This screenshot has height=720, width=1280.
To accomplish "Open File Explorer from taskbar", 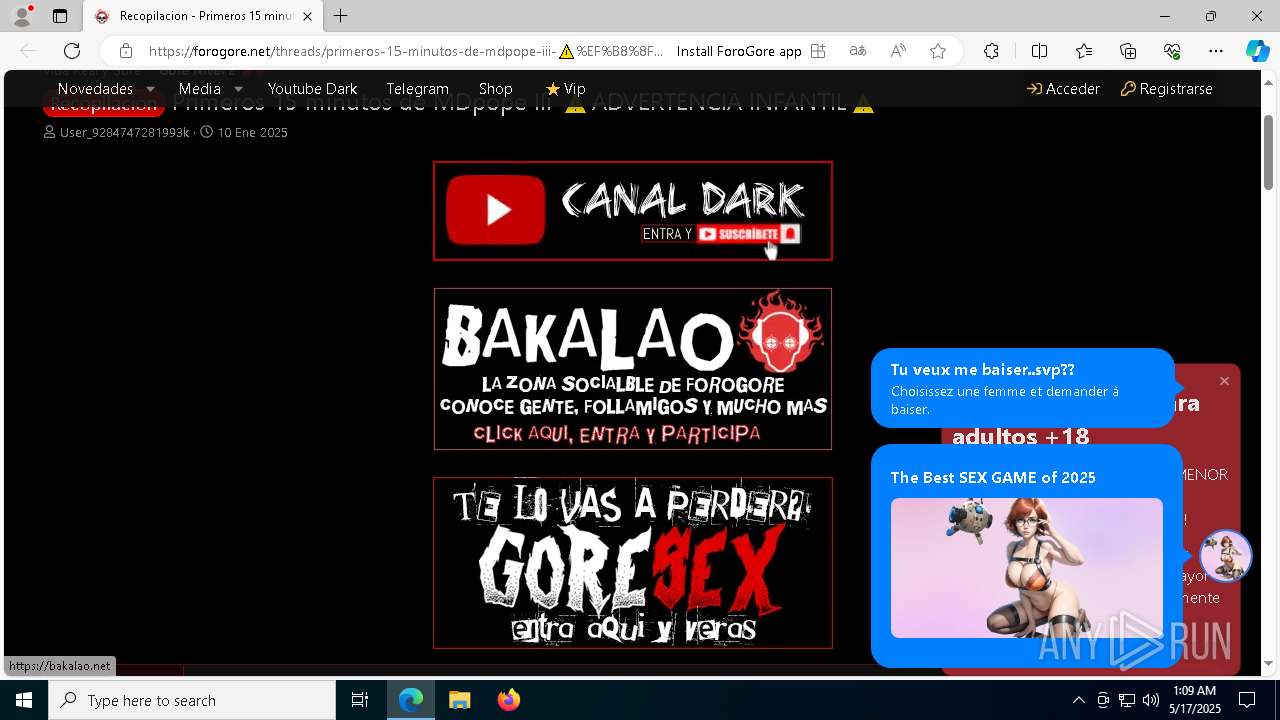I will pos(459,700).
